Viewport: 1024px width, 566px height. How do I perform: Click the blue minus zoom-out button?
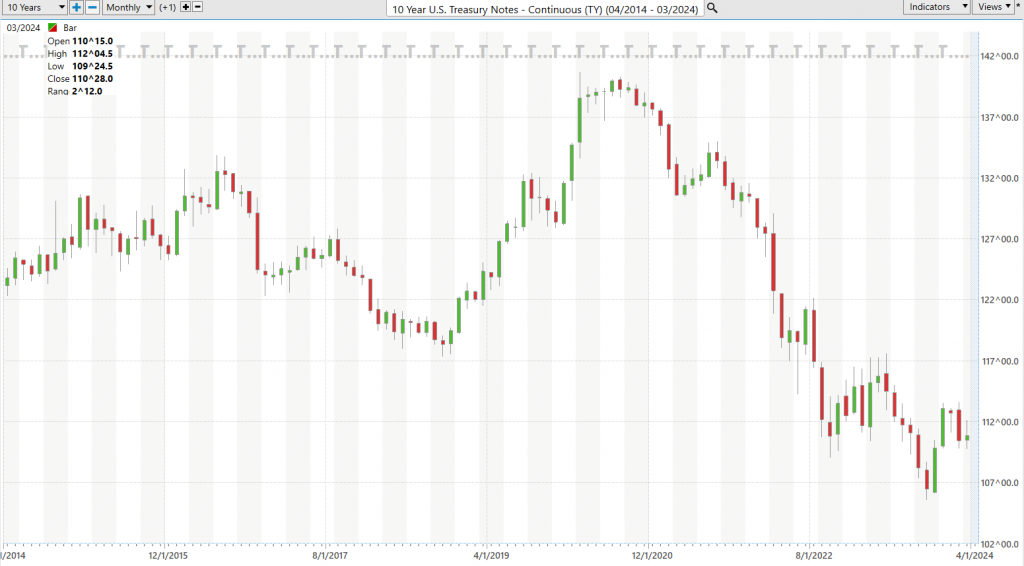pyautogui.click(x=92, y=7)
